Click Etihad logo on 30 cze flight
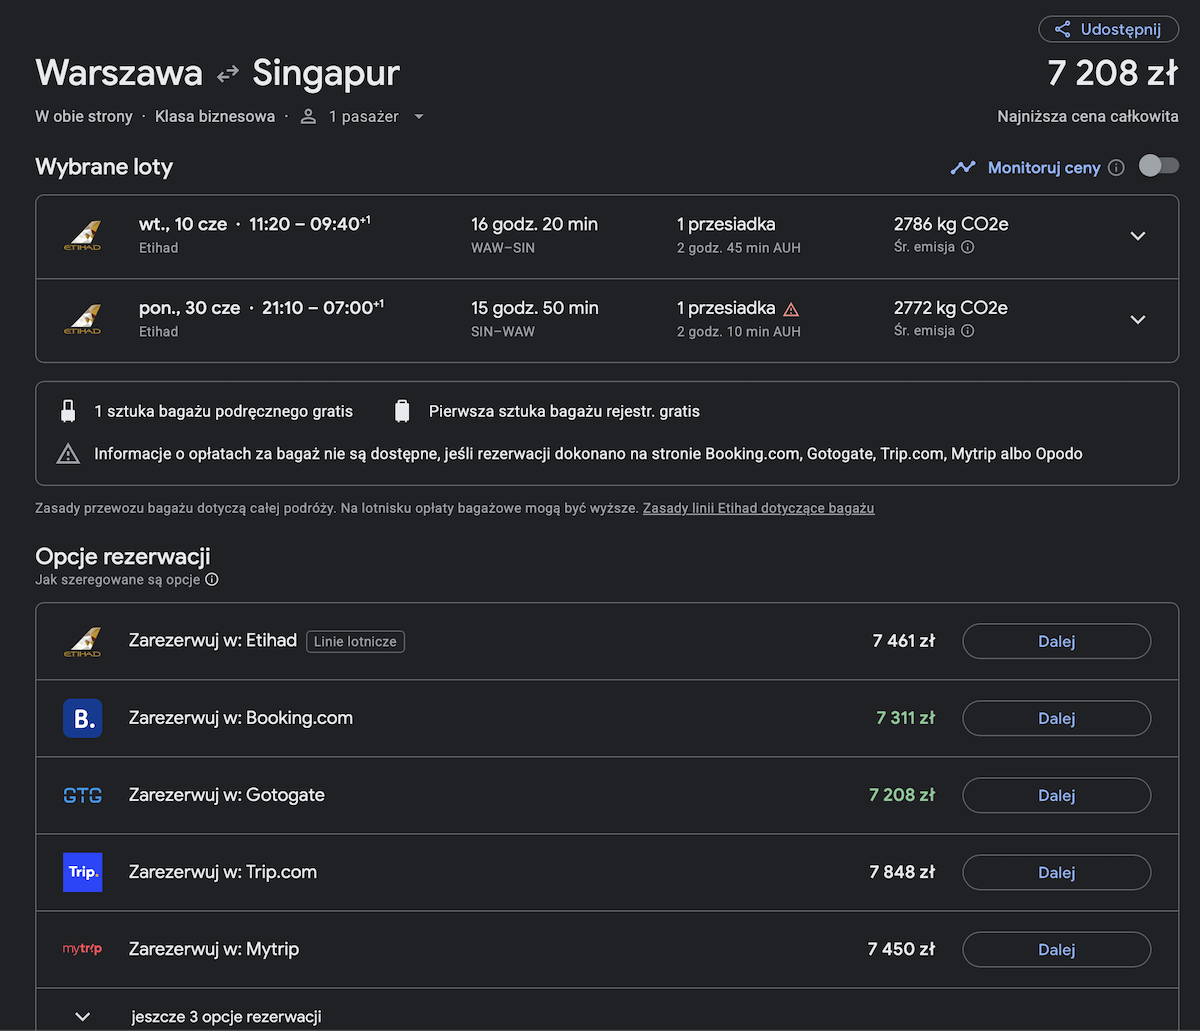The height and width of the screenshot is (1031, 1200). point(82,320)
